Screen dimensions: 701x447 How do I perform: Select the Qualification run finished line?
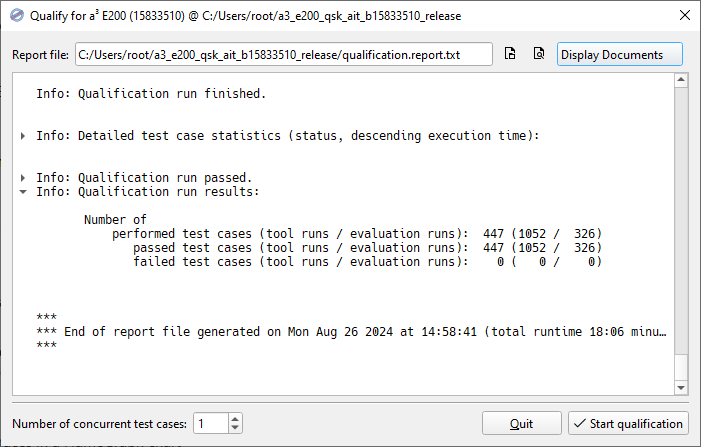(x=151, y=94)
